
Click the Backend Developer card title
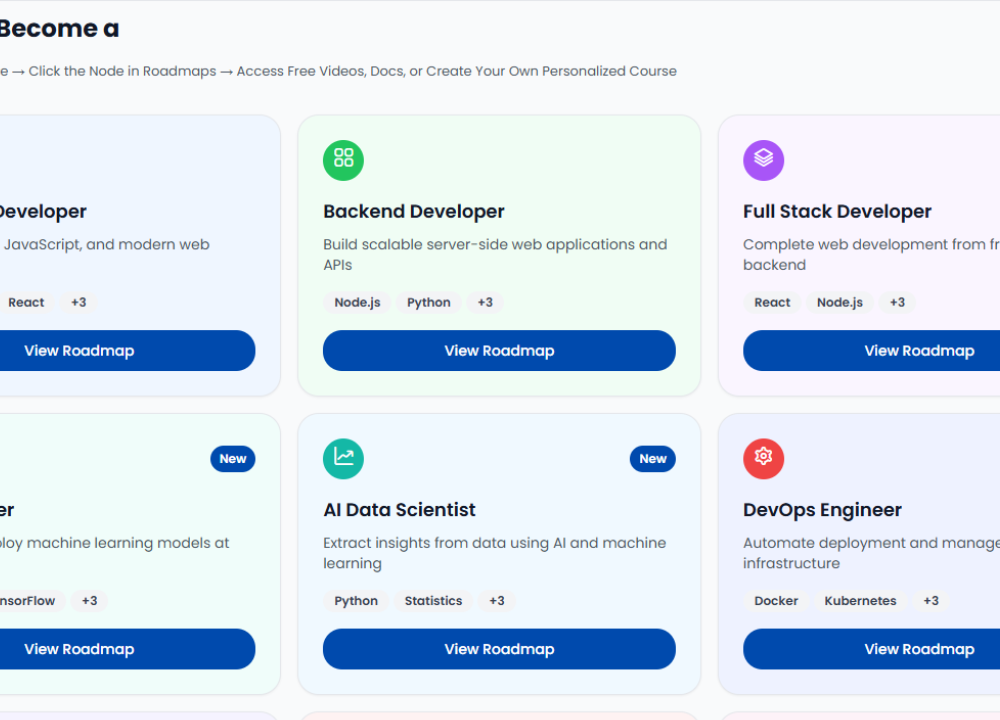[414, 211]
